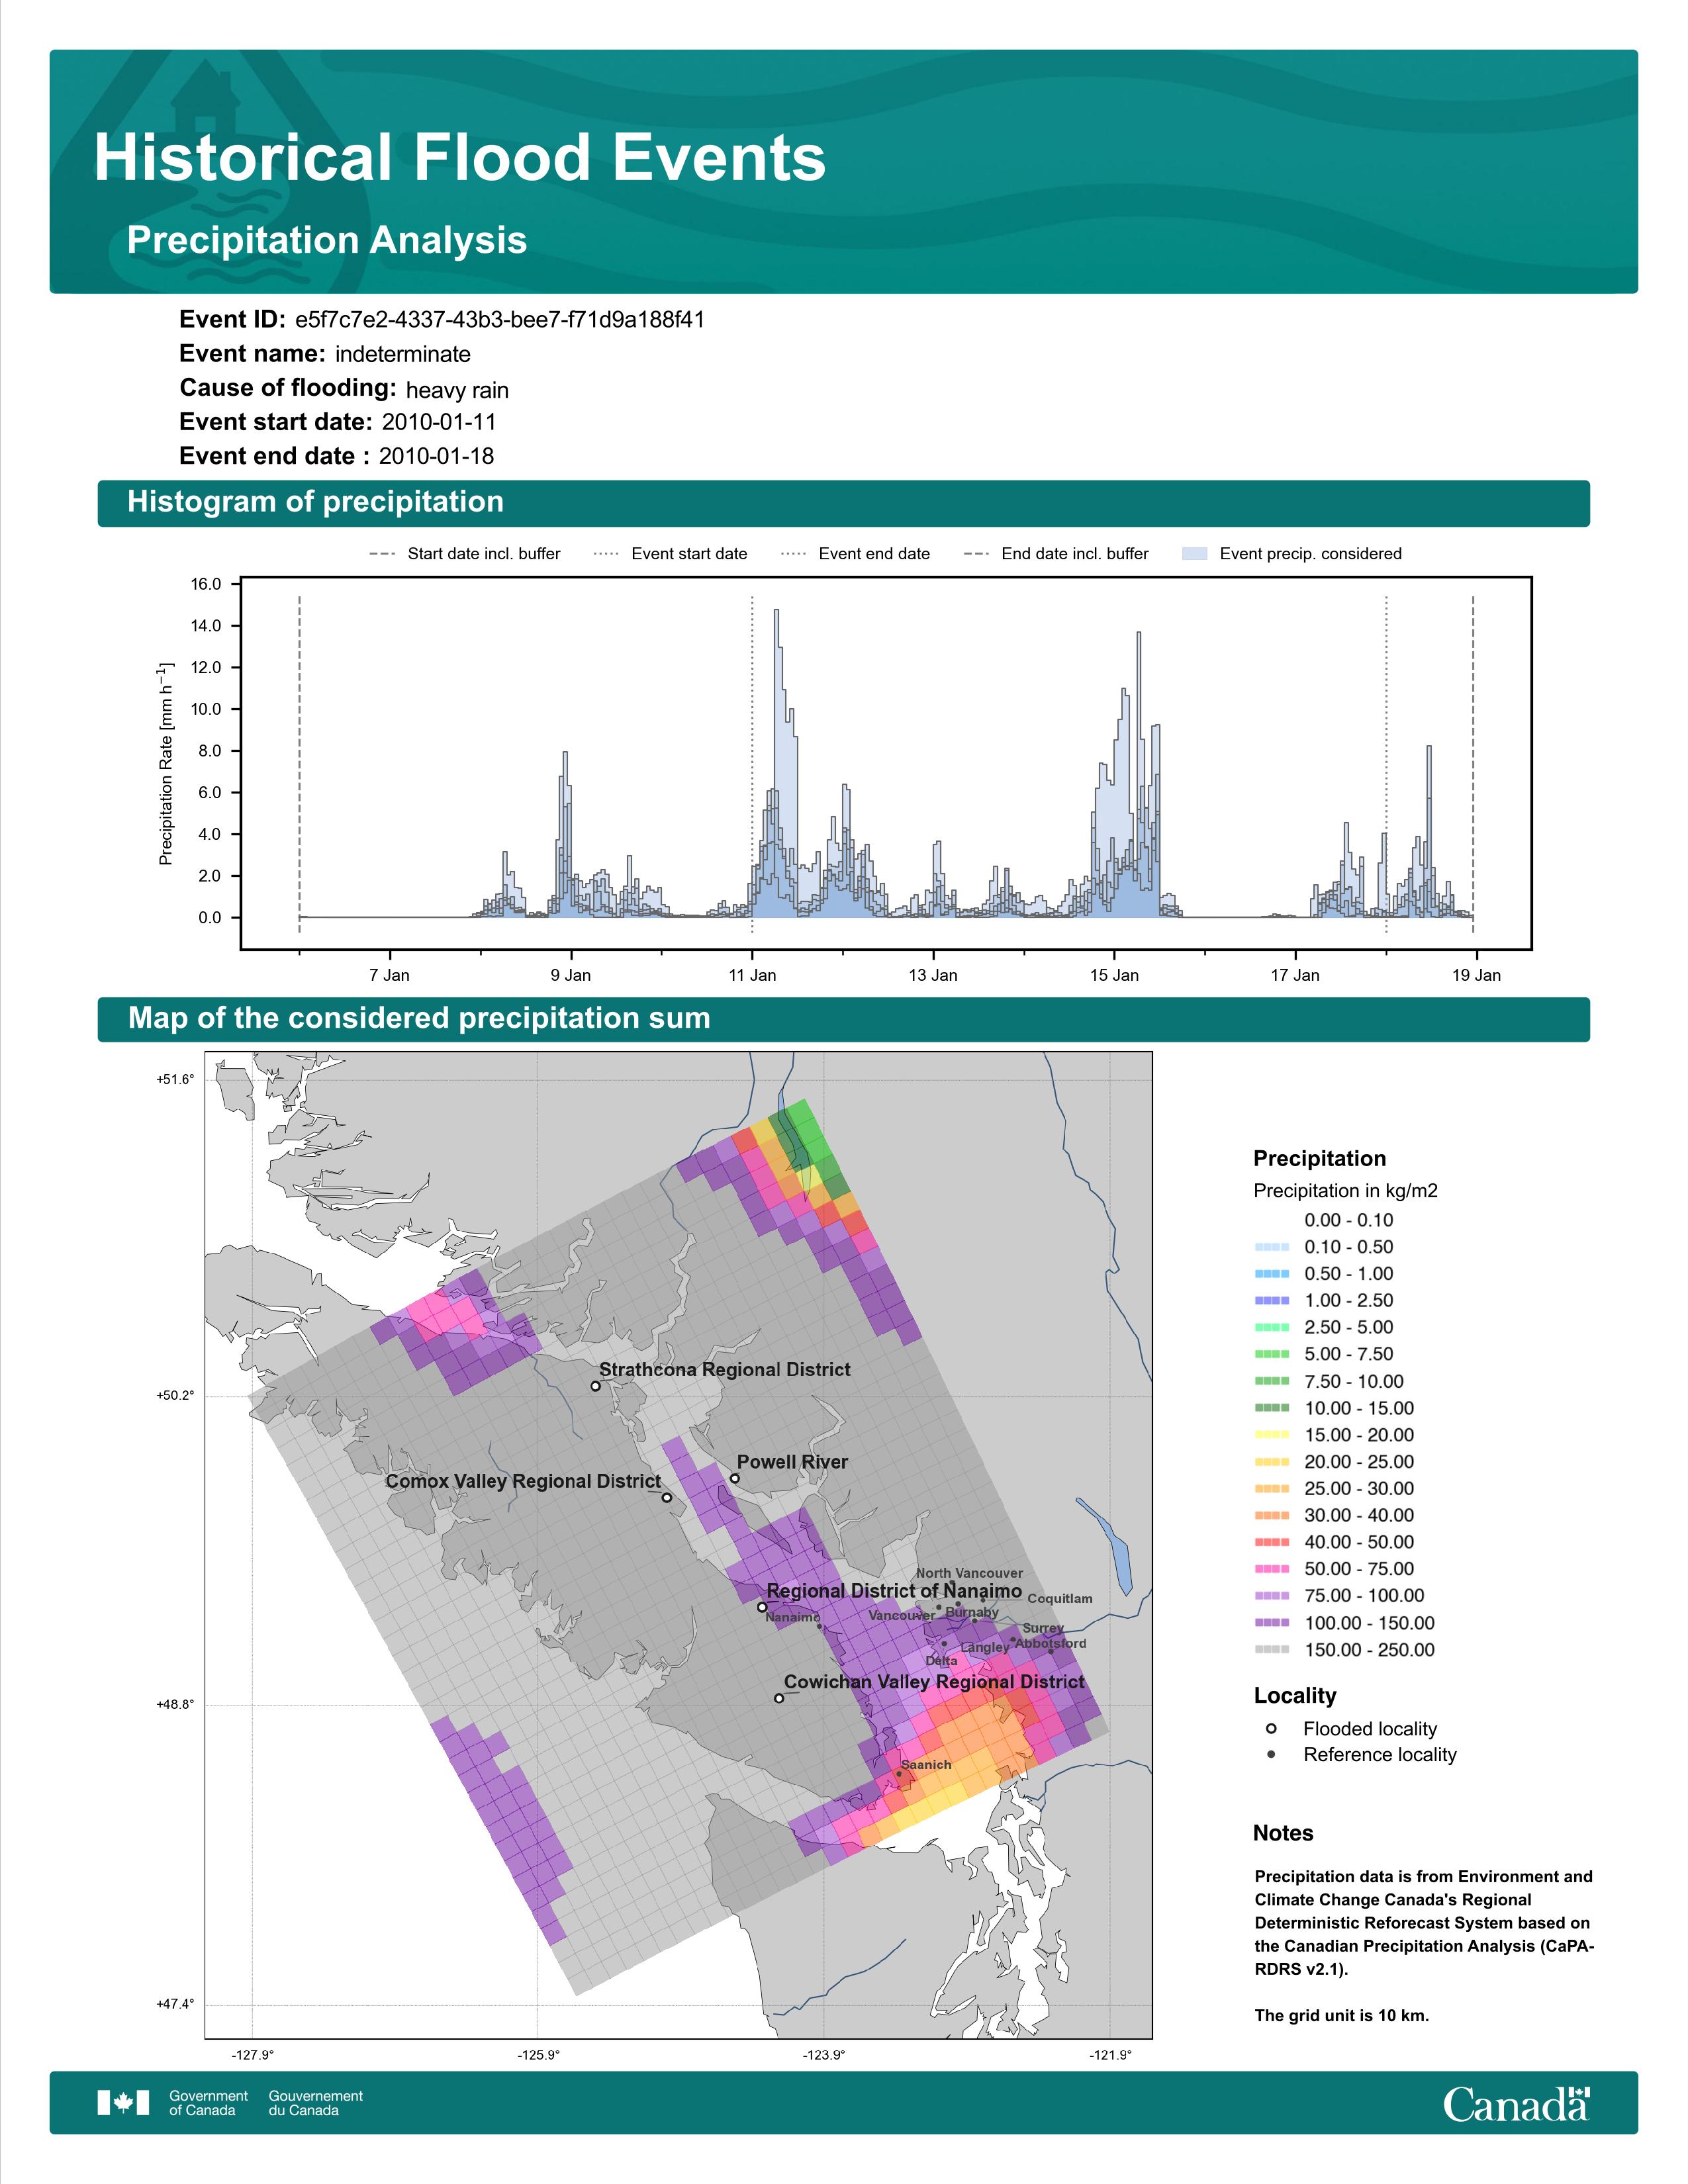Screen dimensions: 1688x2184
Task: Click the 40.00 - 50.00 red swatch
Action: [x=1271, y=1542]
